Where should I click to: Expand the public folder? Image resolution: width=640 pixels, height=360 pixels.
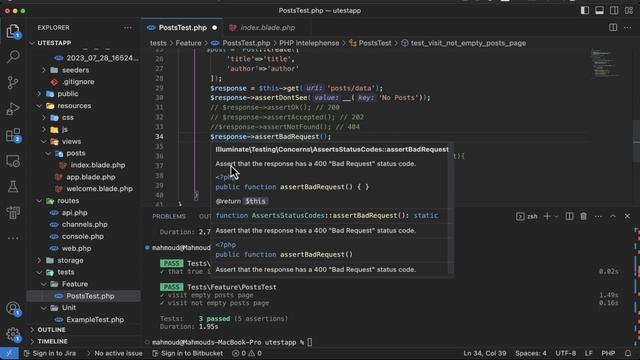[67, 93]
